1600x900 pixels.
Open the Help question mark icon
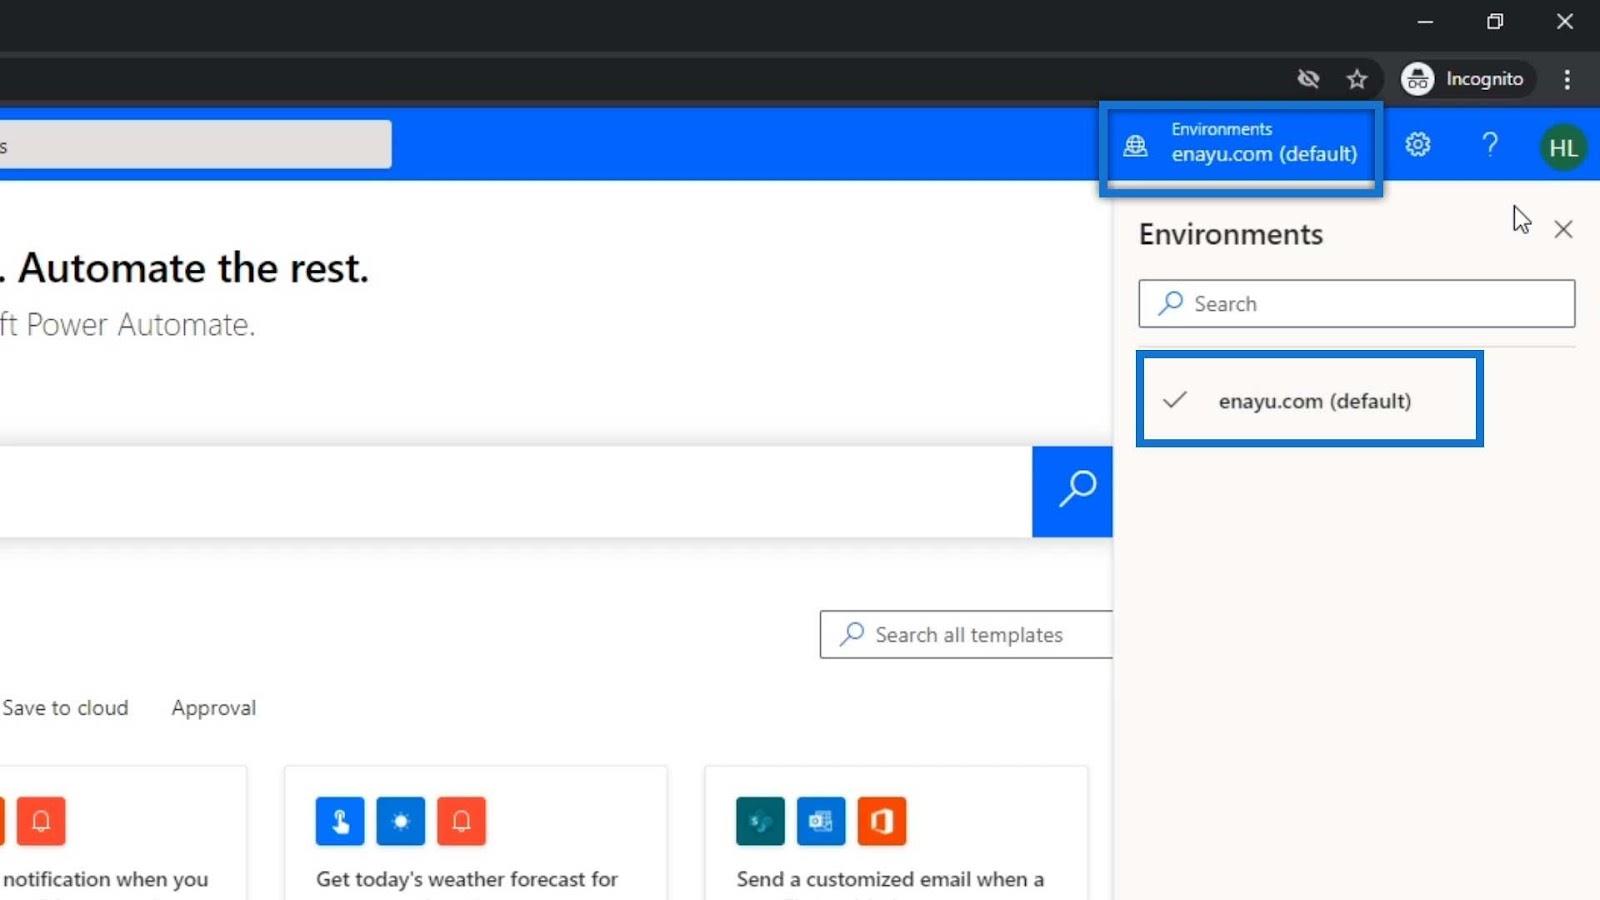point(1490,145)
